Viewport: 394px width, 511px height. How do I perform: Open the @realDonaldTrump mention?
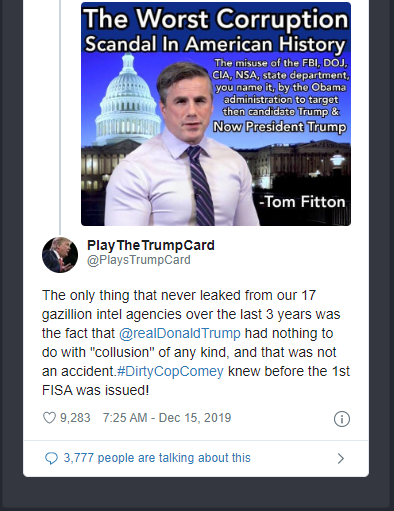click(180, 333)
